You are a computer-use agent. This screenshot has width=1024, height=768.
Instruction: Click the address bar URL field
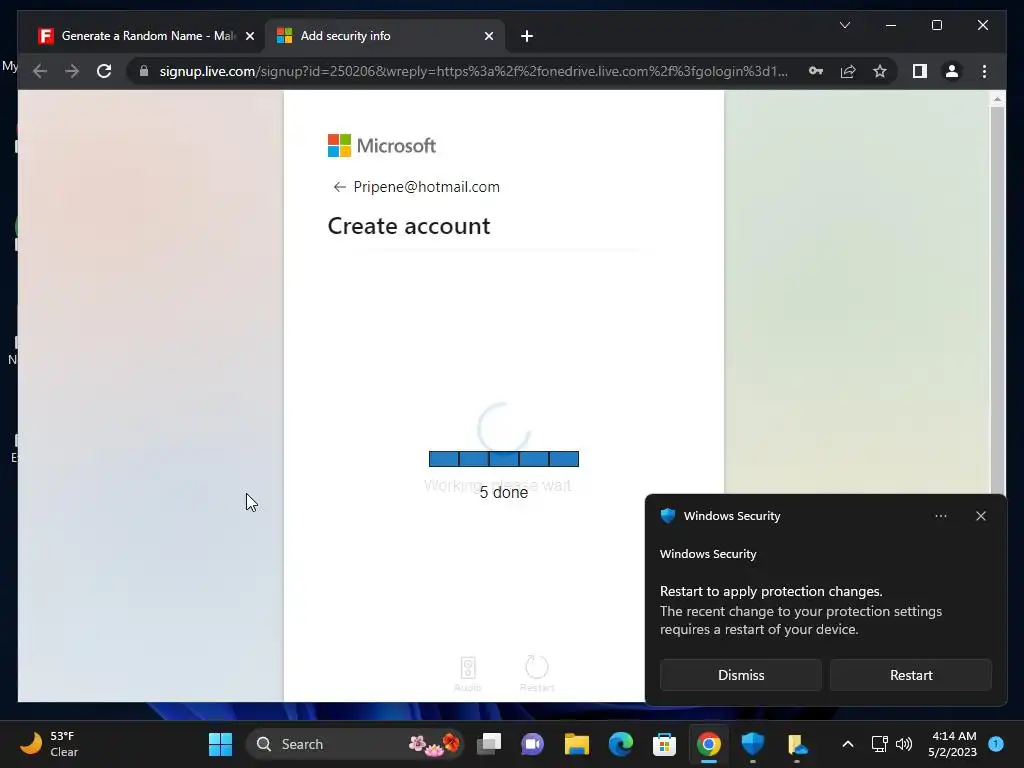[473, 71]
